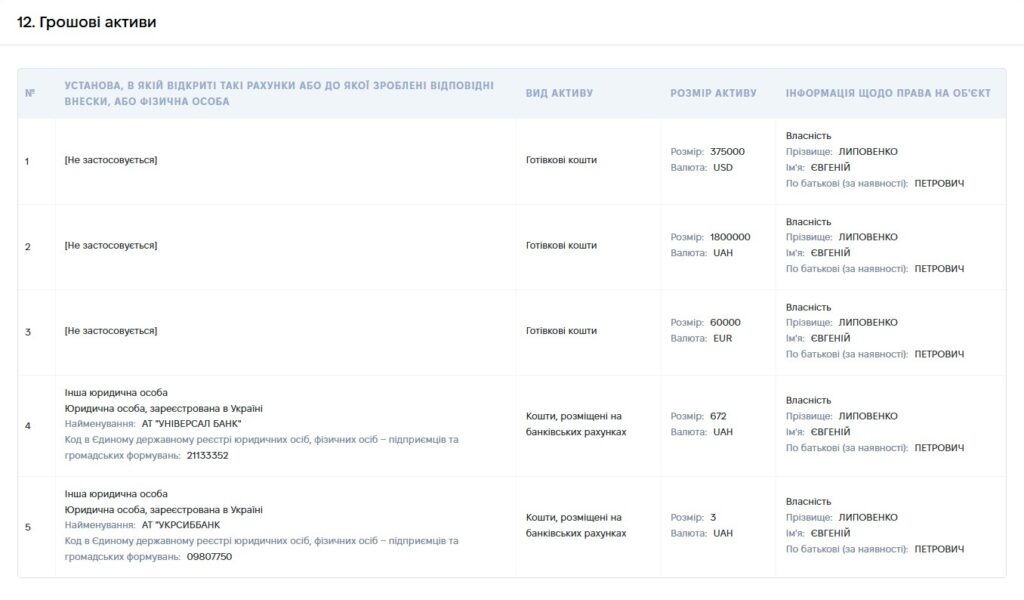Image resolution: width=1024 pixels, height=600 pixels.
Task: Click the '№' column header
Action: click(x=30, y=93)
